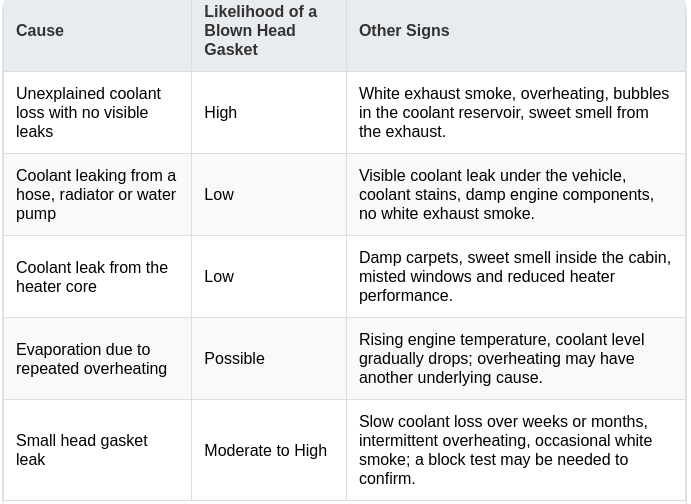Click the Other Signs column header
This screenshot has width=691, height=504.
click(404, 30)
